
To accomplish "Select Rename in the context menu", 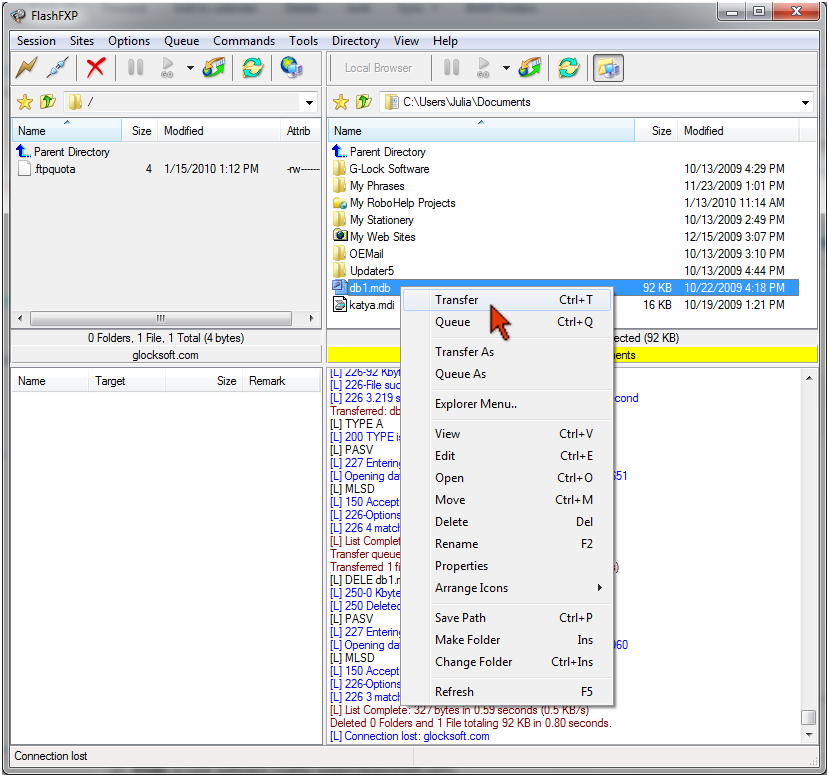I will tap(456, 544).
